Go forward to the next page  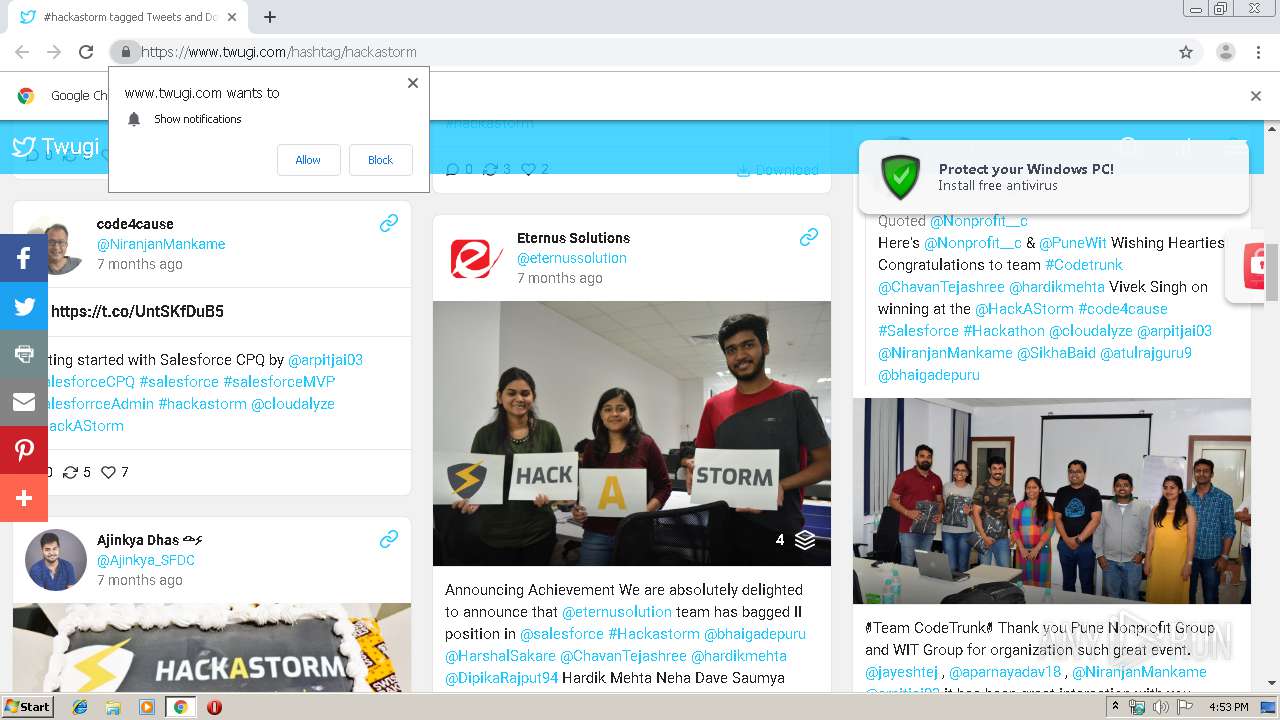[x=54, y=52]
